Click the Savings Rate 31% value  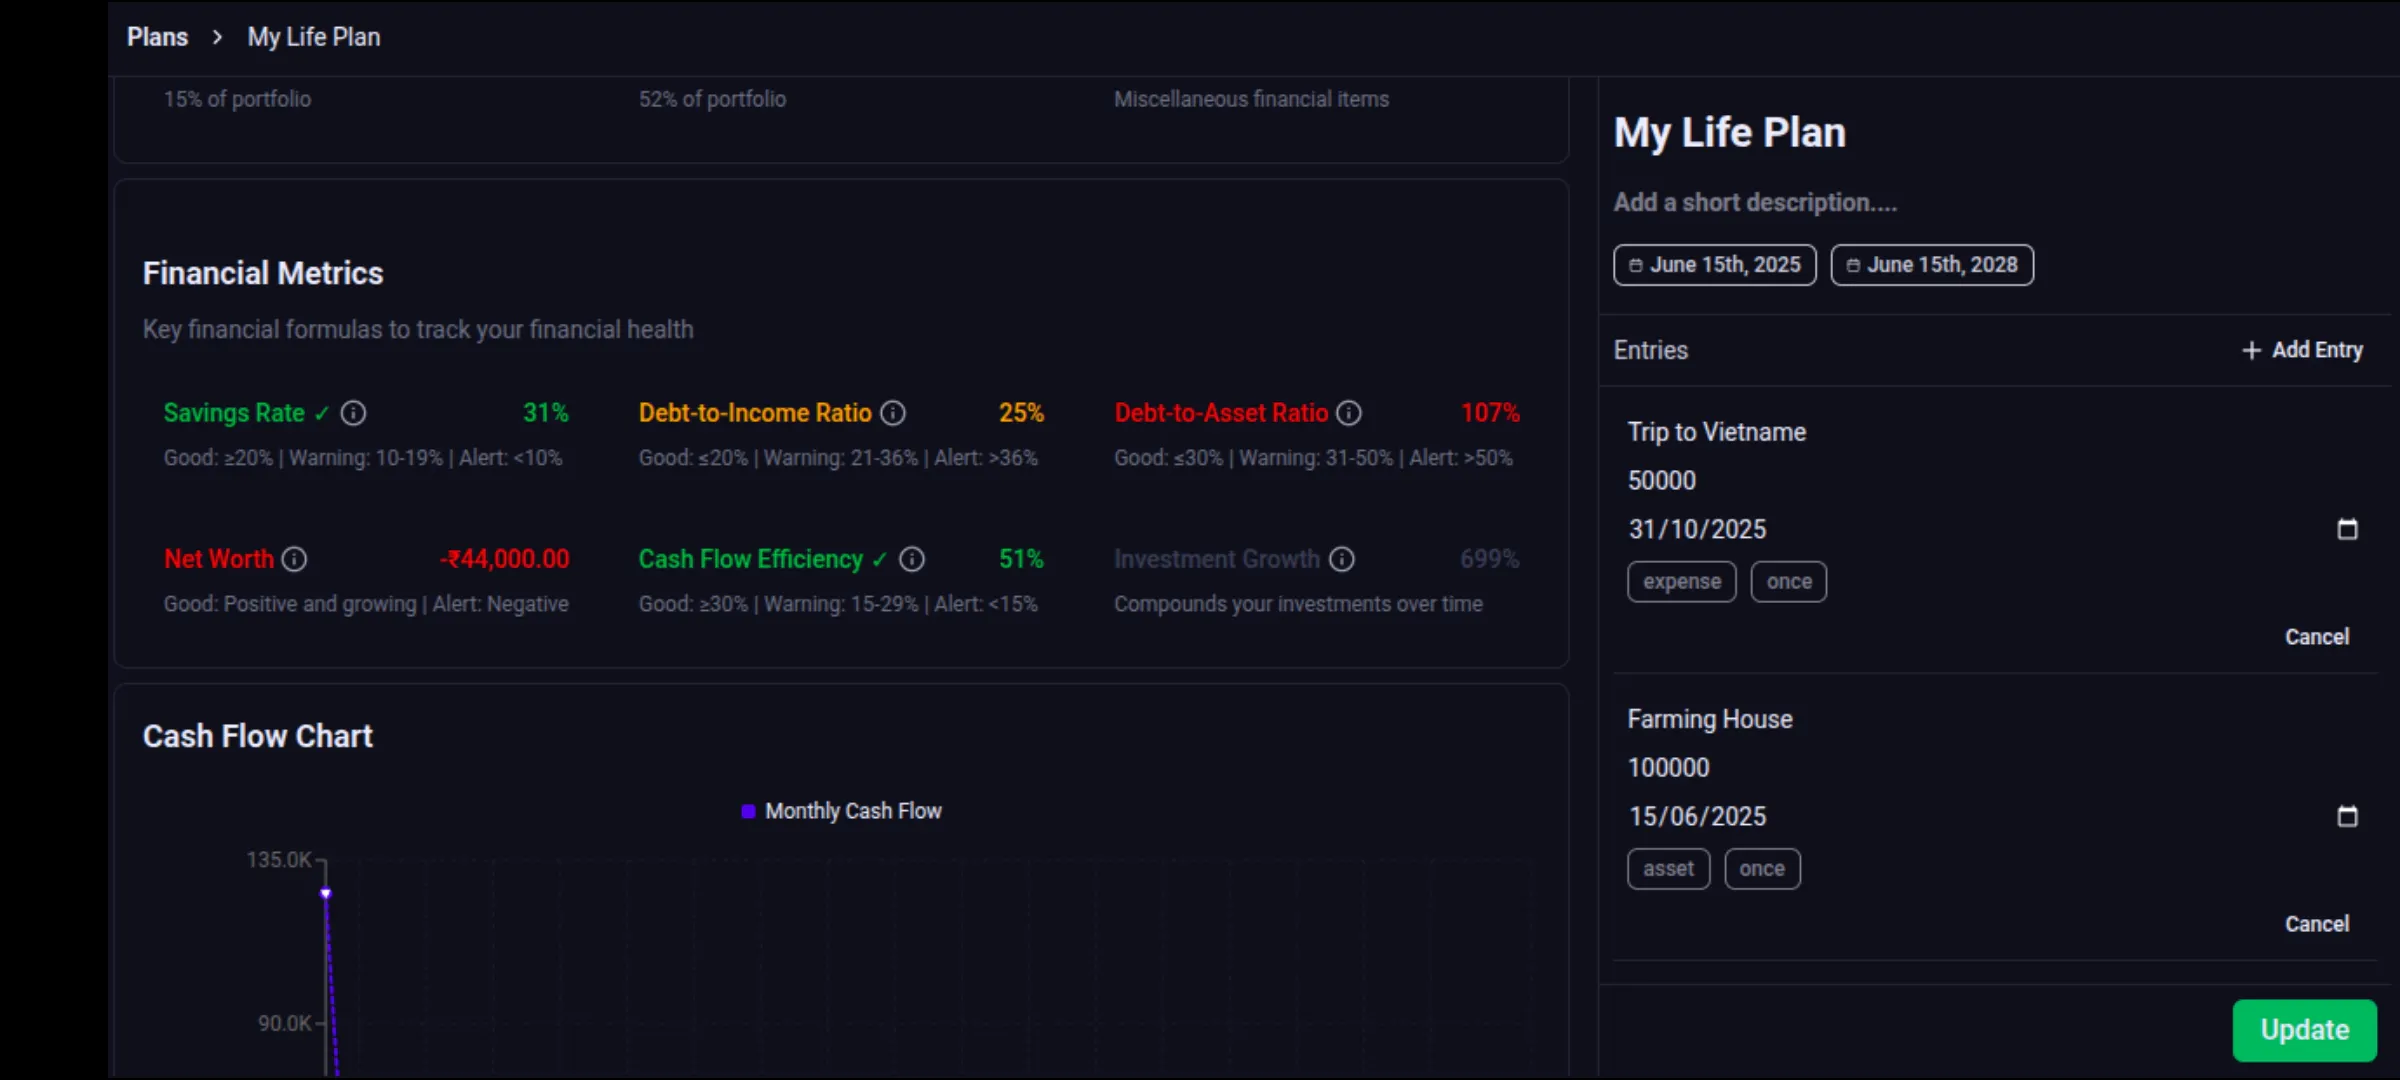point(546,413)
